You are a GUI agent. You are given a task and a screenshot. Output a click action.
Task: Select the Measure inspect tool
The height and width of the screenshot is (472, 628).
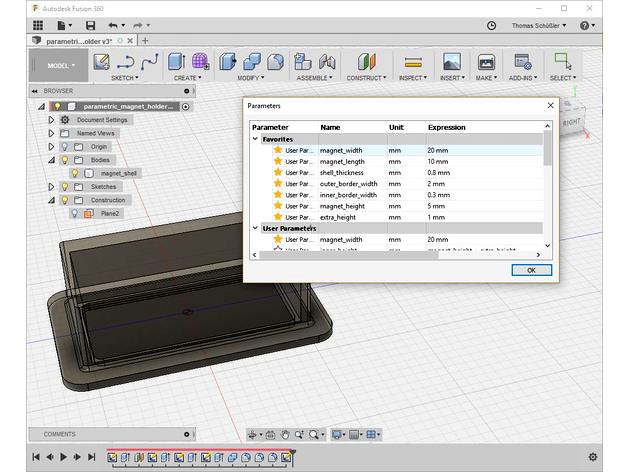(413, 62)
